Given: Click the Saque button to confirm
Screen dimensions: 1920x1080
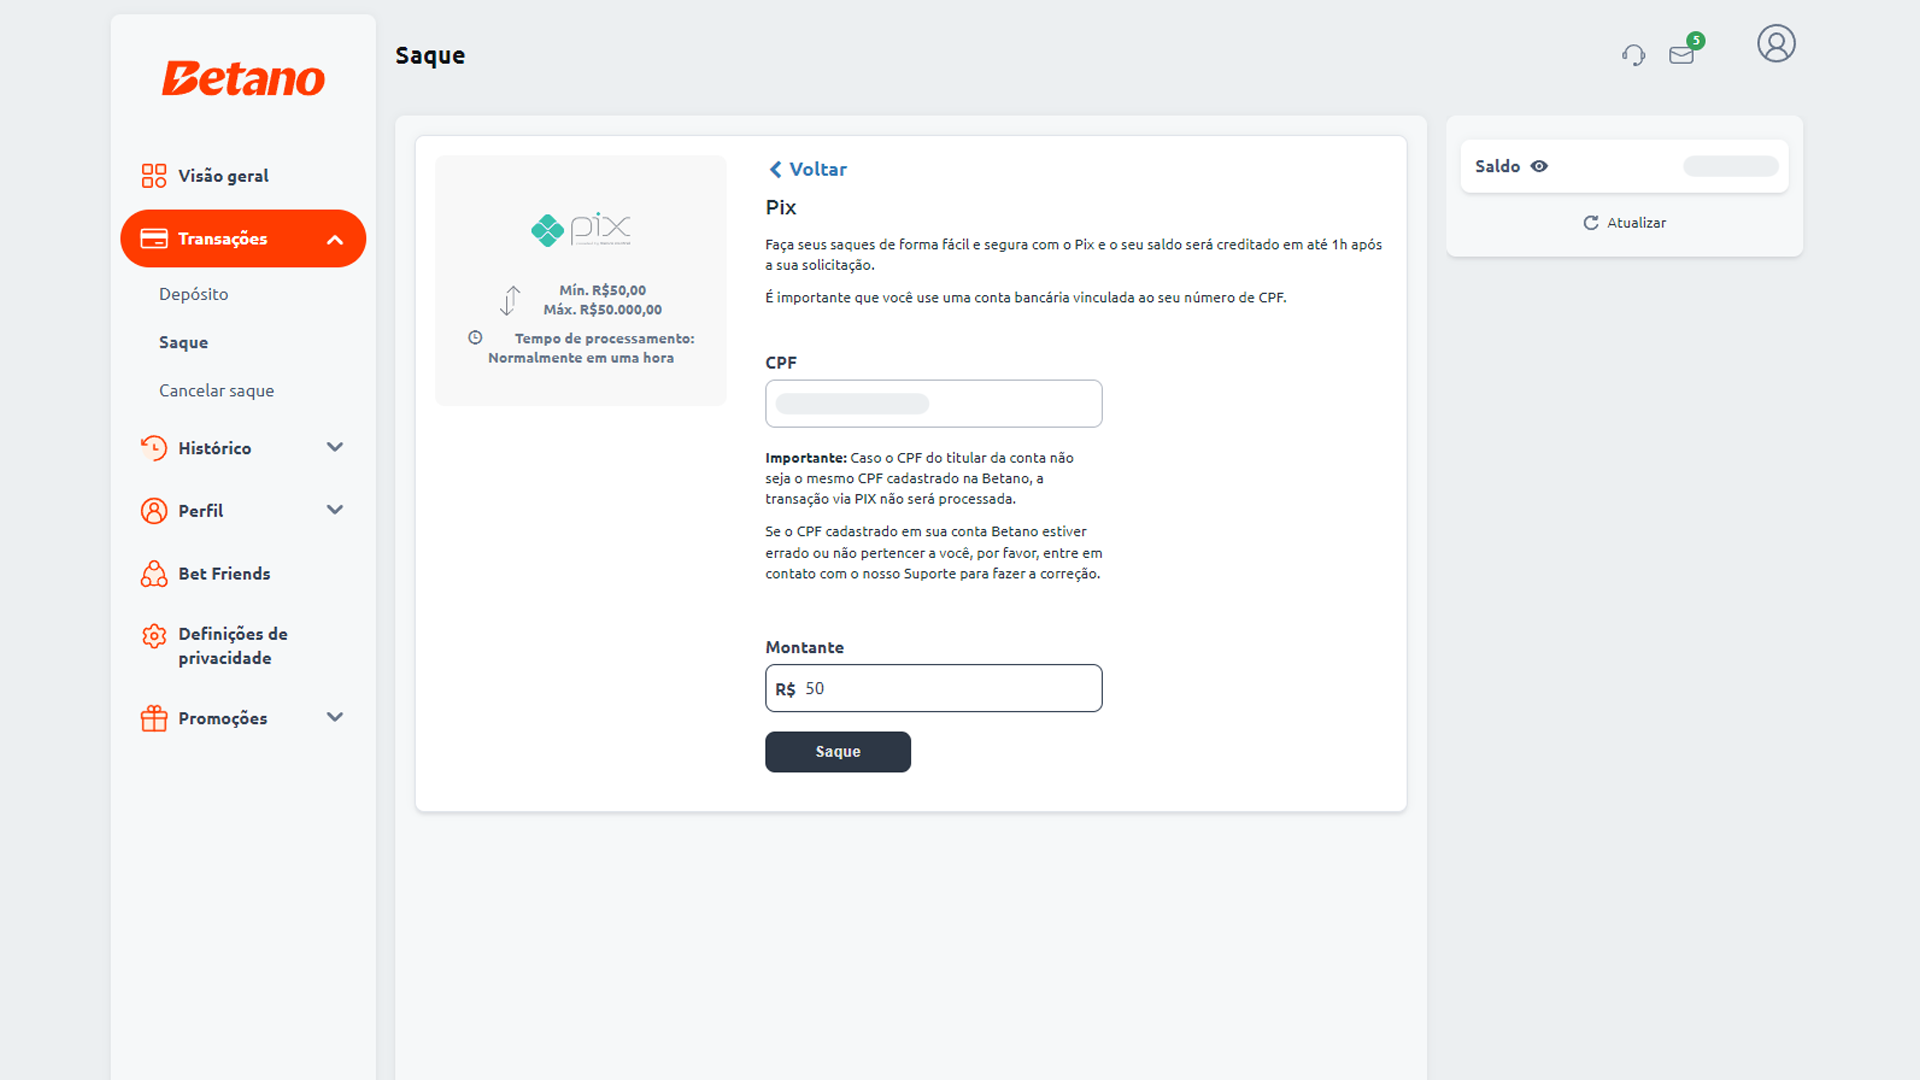Looking at the screenshot, I should click(837, 752).
